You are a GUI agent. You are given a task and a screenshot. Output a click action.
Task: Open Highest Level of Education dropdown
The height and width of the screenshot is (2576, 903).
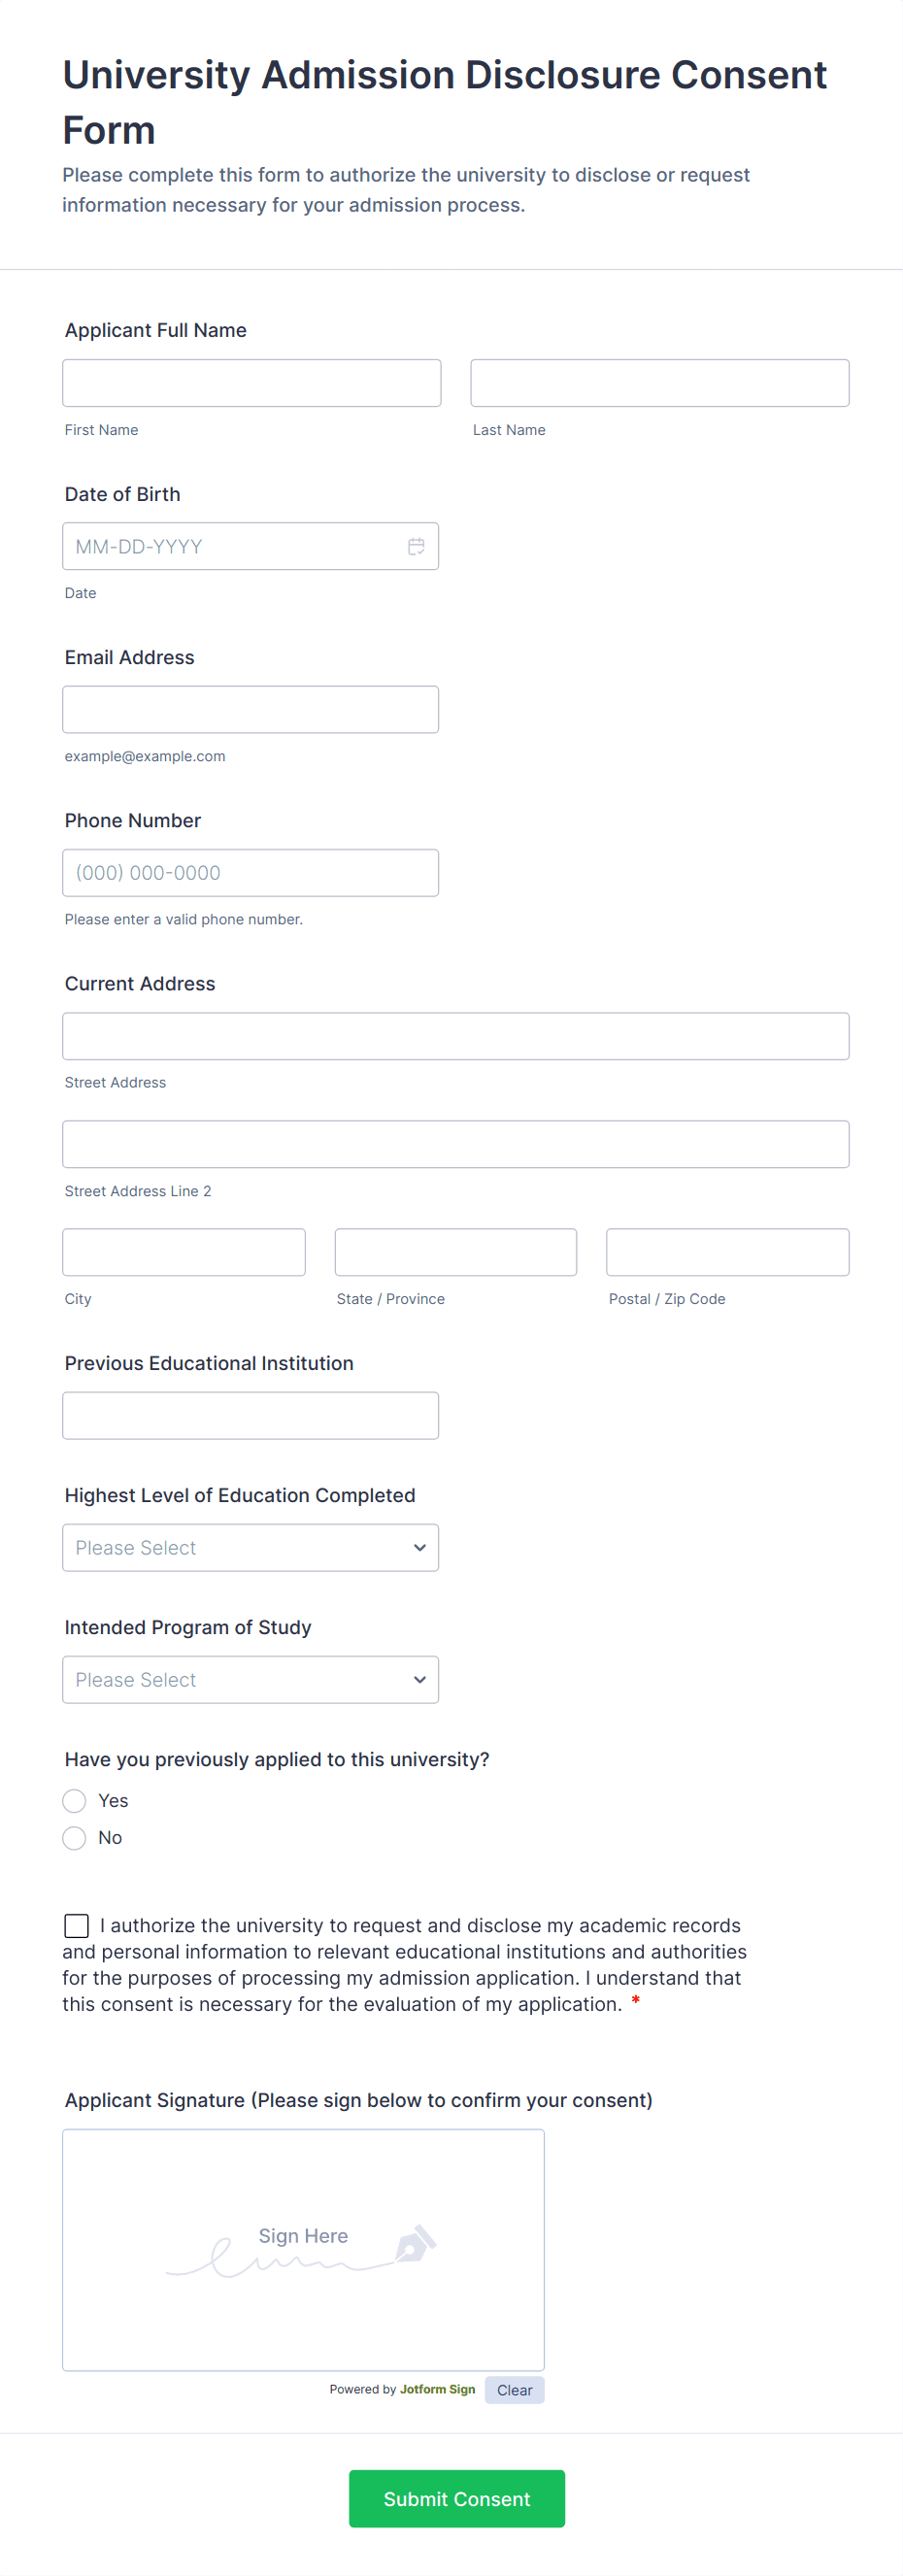250,1547
